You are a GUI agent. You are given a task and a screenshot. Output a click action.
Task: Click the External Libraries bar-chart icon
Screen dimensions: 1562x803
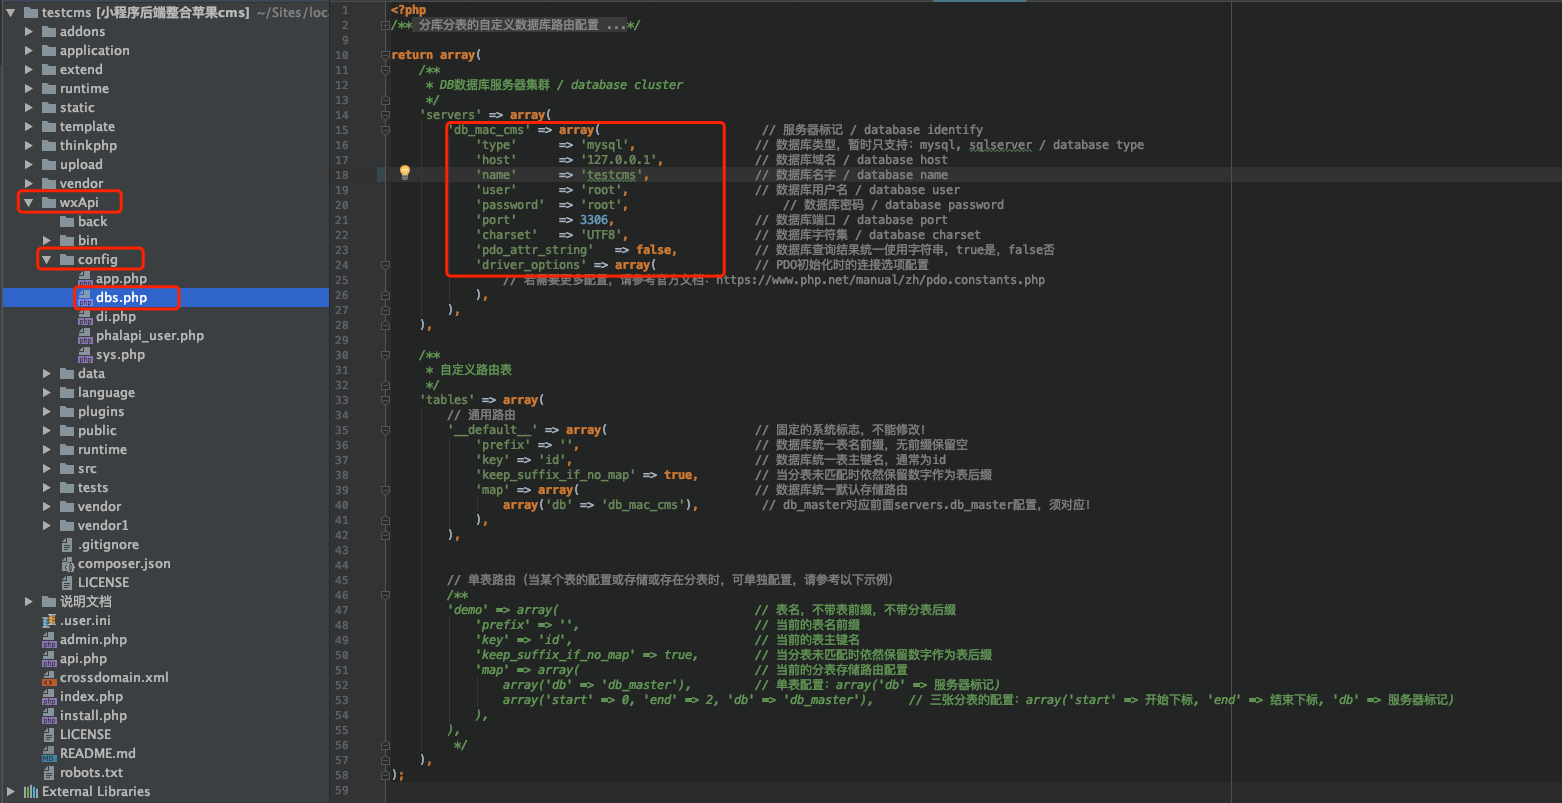tap(31, 792)
